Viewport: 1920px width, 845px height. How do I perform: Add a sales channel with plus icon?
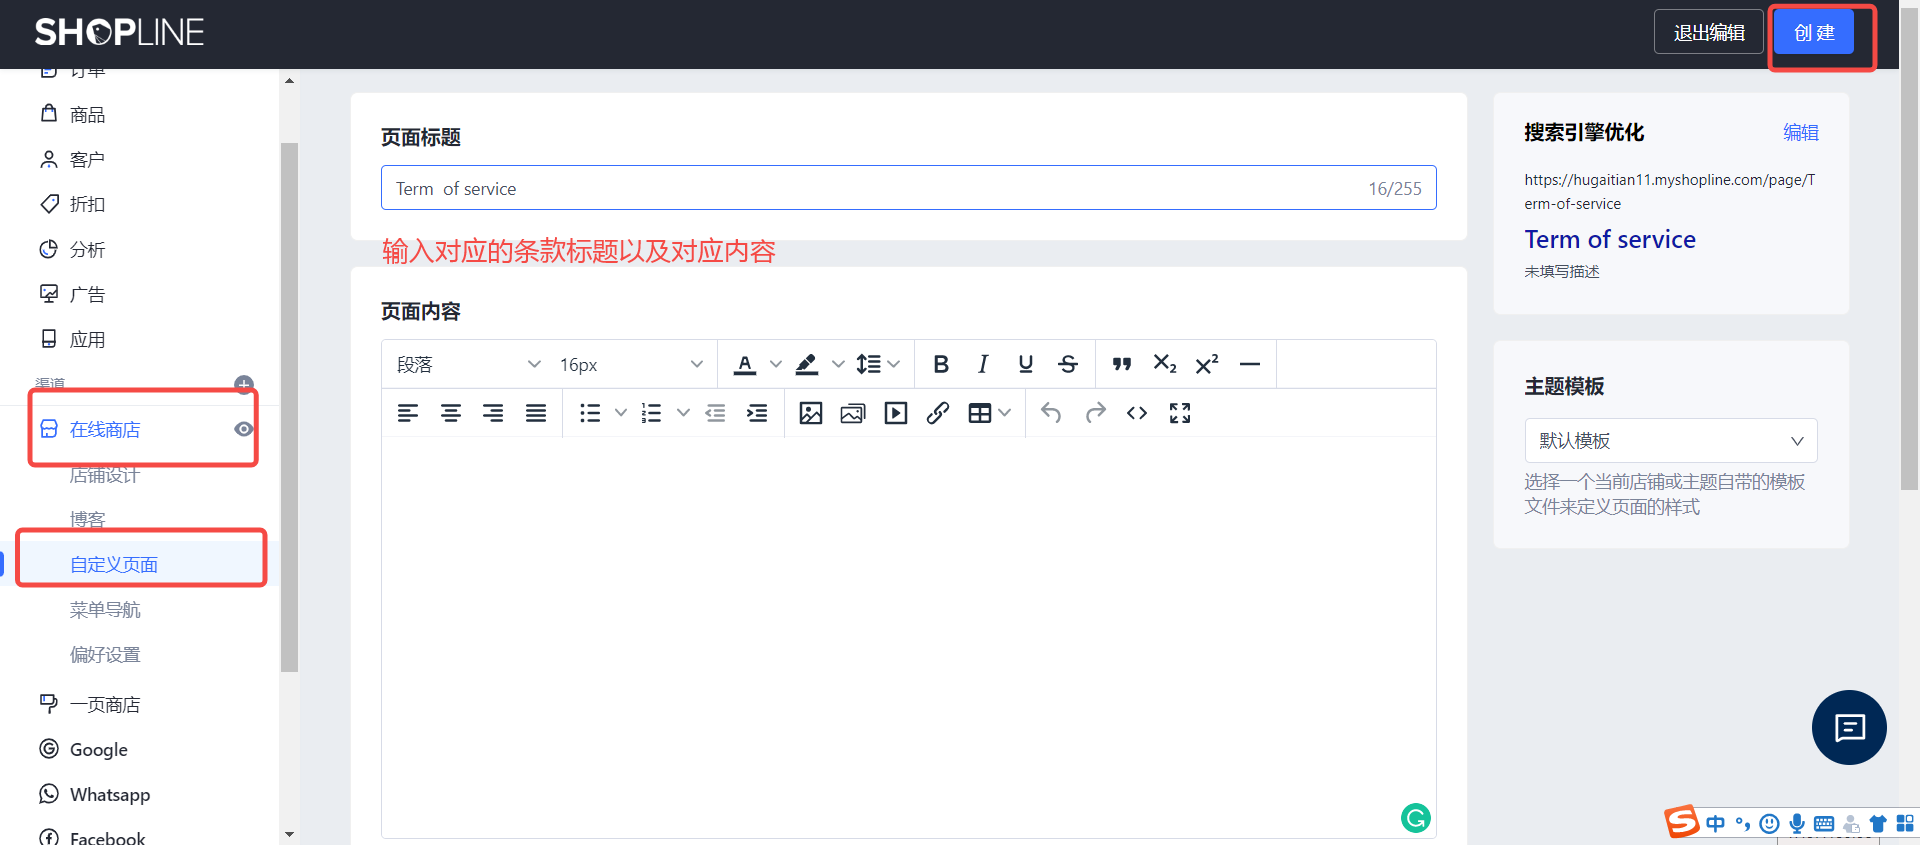pyautogui.click(x=244, y=385)
